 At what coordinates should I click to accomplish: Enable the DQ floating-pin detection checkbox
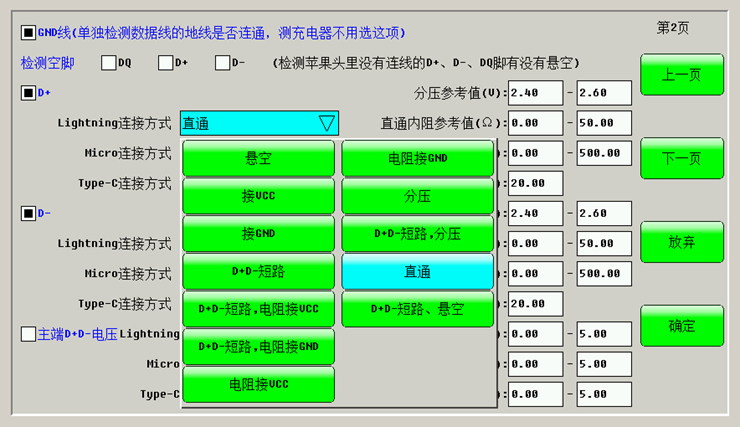(x=109, y=63)
